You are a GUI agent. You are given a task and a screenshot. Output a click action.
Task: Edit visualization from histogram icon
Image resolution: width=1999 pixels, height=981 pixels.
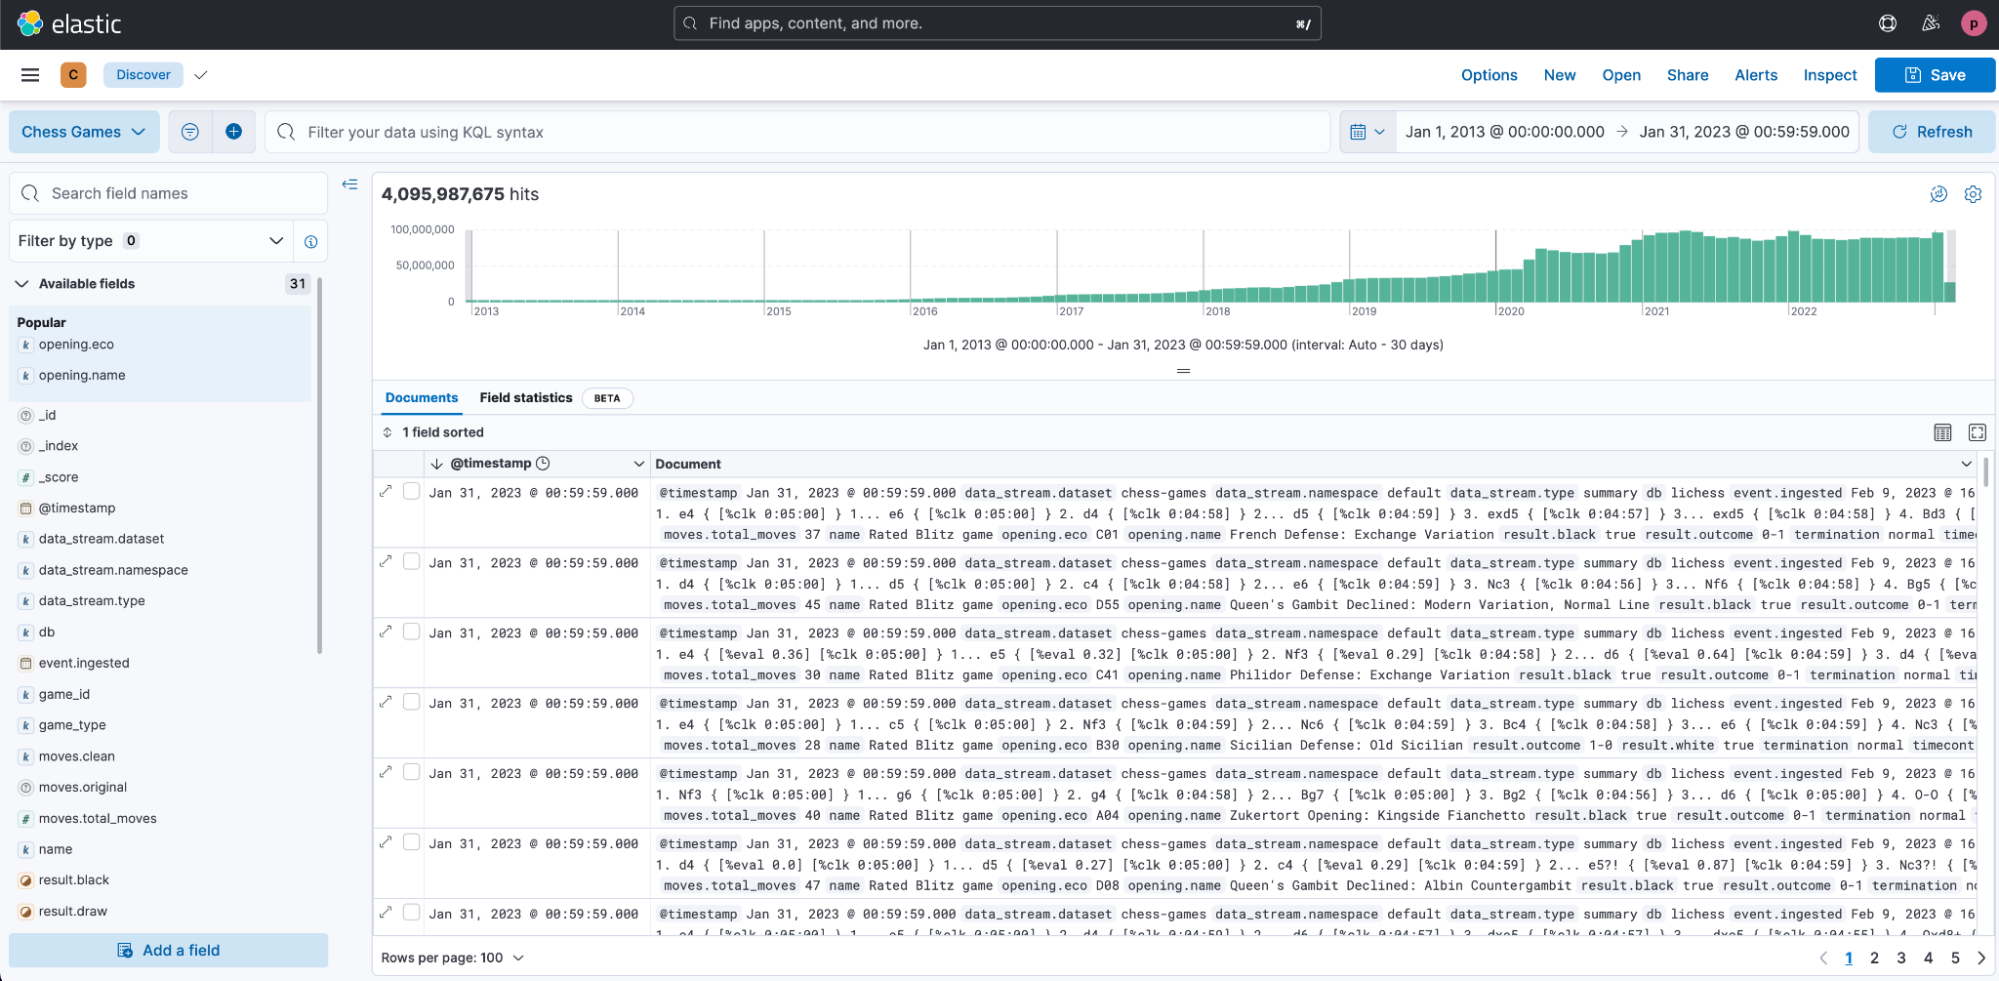tap(1938, 194)
